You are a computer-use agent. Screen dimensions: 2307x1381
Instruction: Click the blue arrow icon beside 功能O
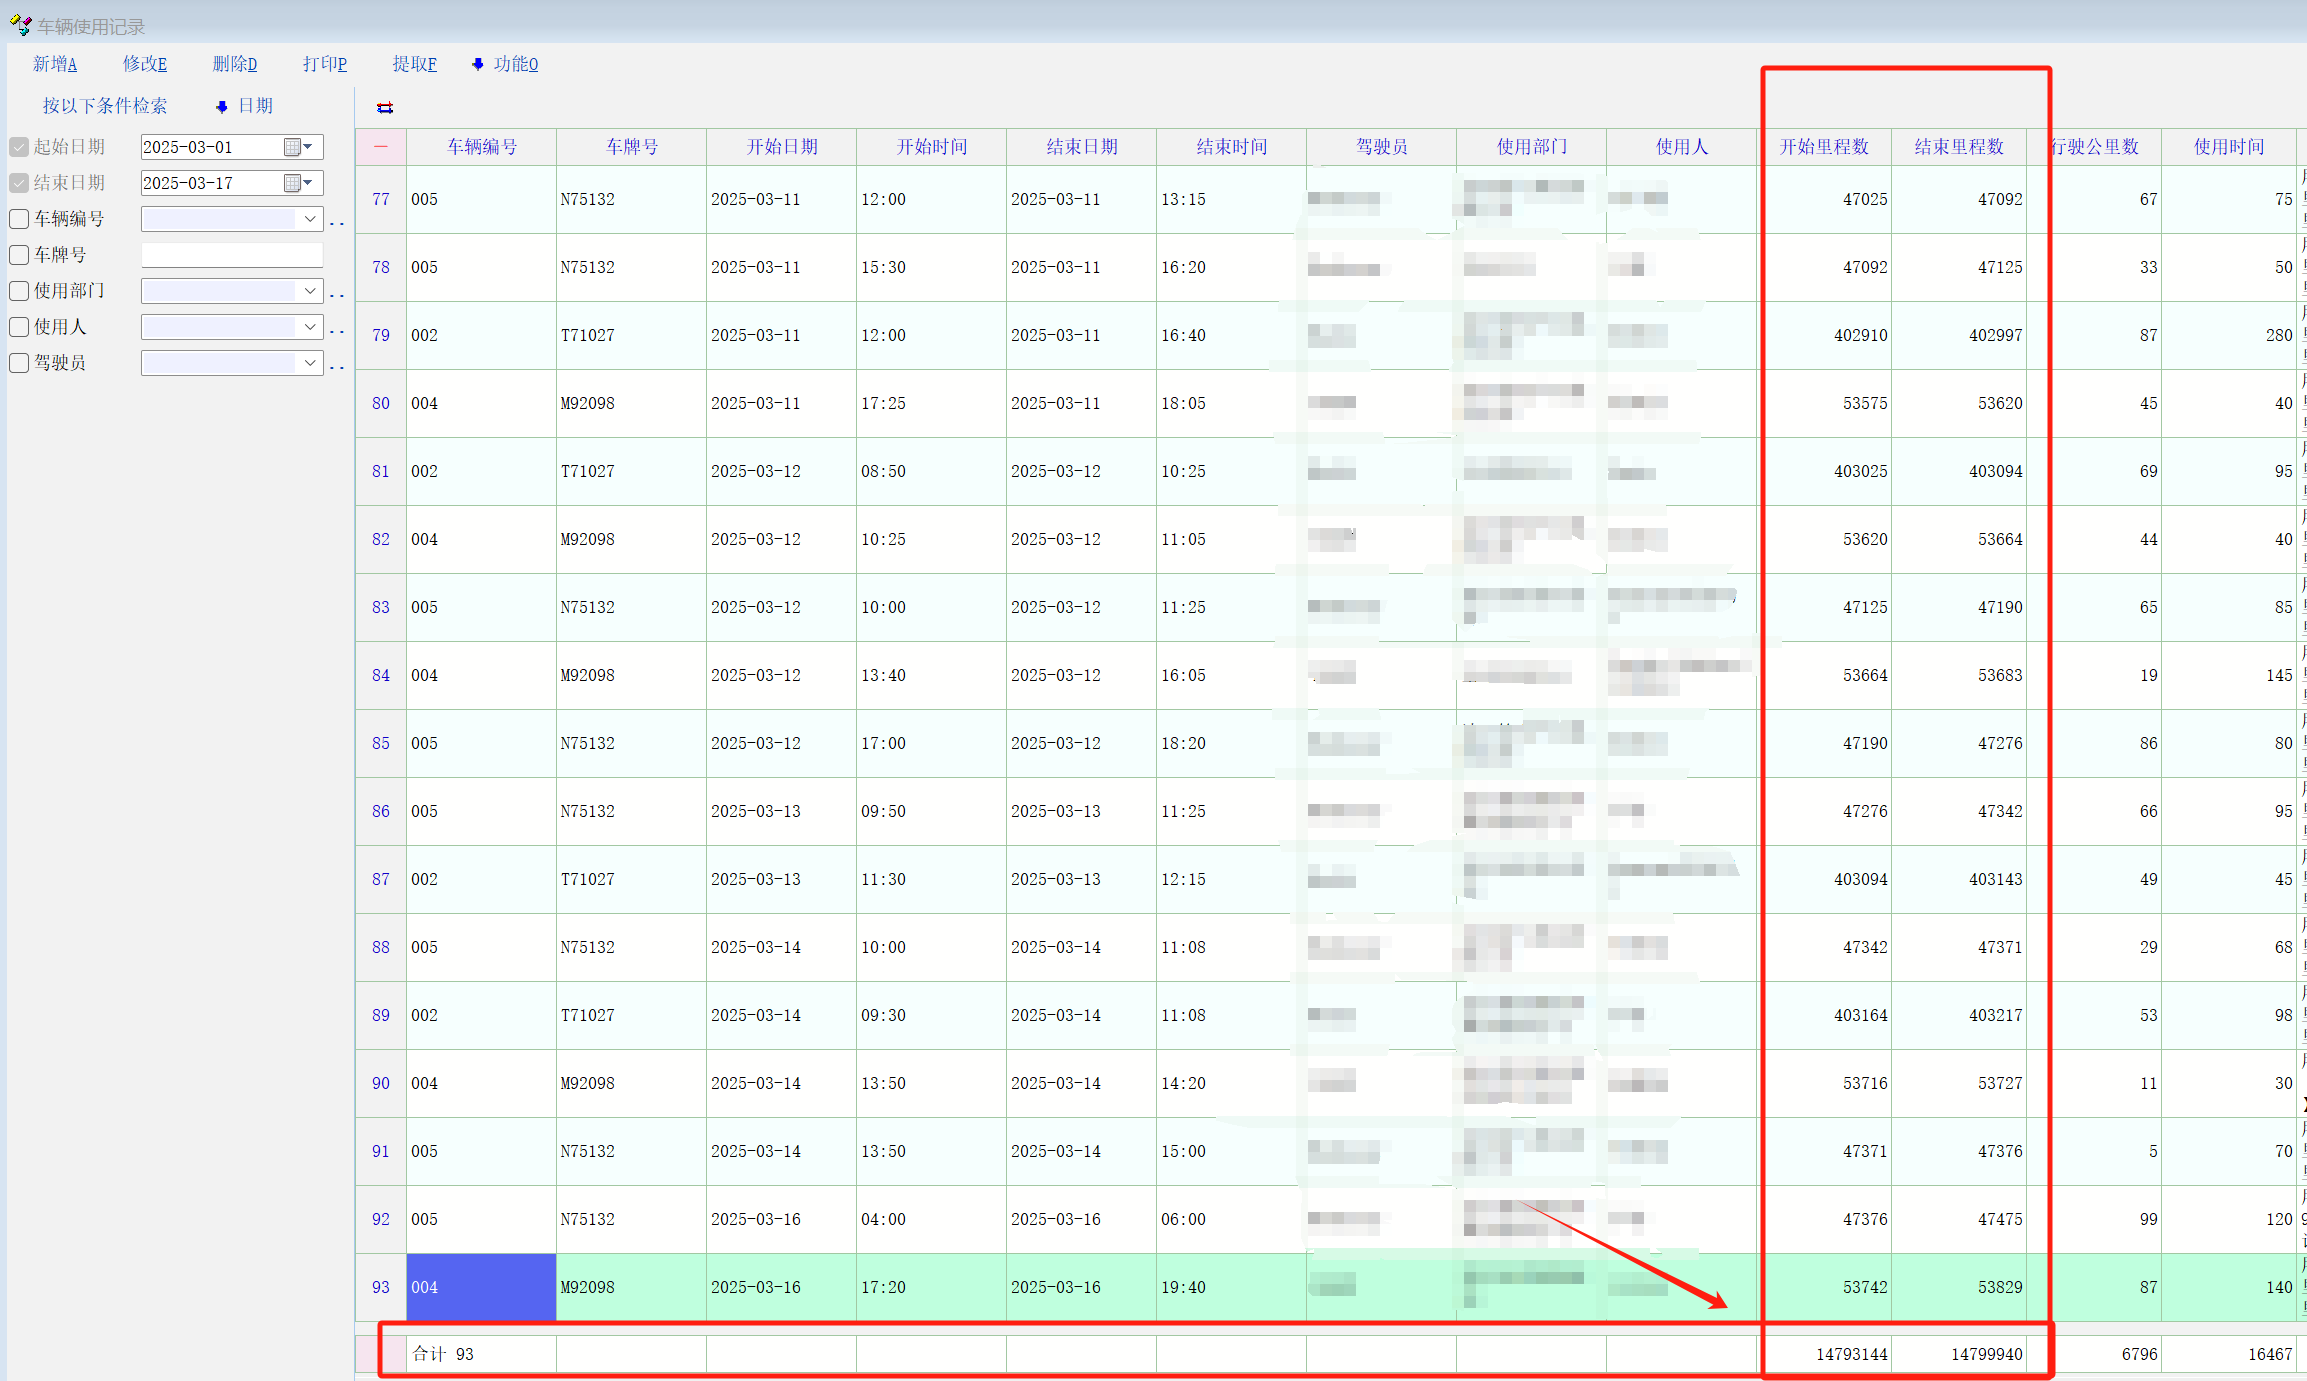click(478, 64)
